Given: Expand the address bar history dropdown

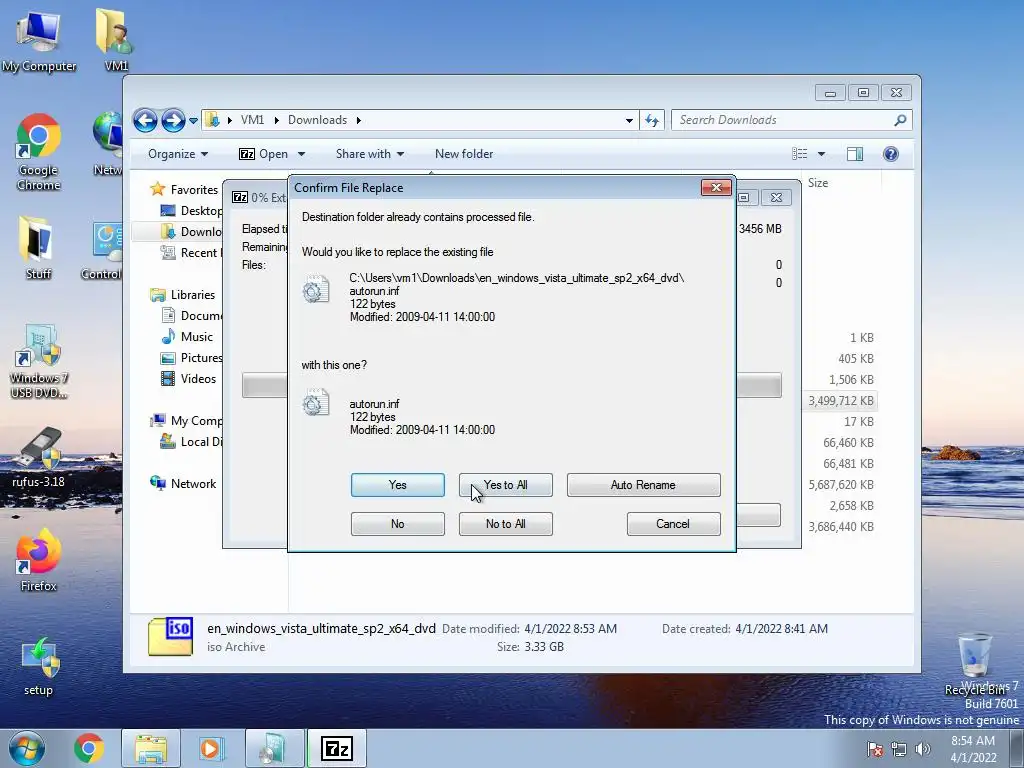Looking at the screenshot, I should (x=629, y=120).
